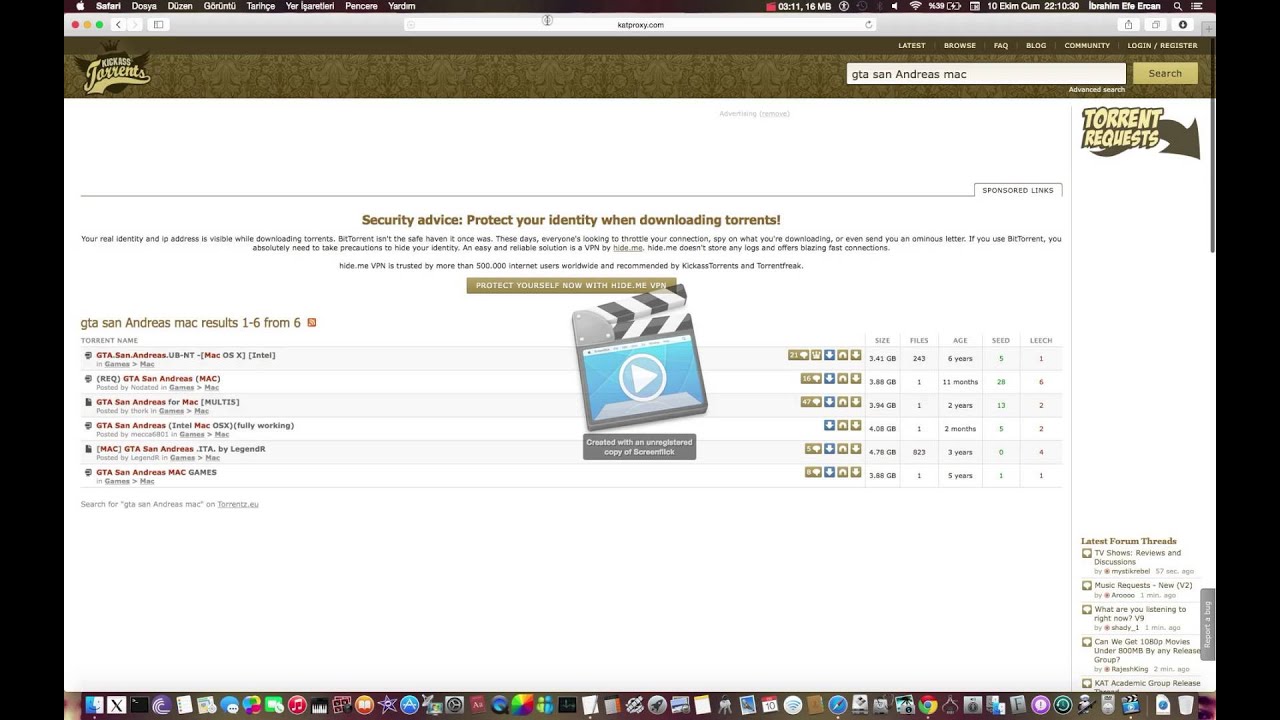Open the 16 comments badge on (REQ) GTA San Andreas

[811, 378]
